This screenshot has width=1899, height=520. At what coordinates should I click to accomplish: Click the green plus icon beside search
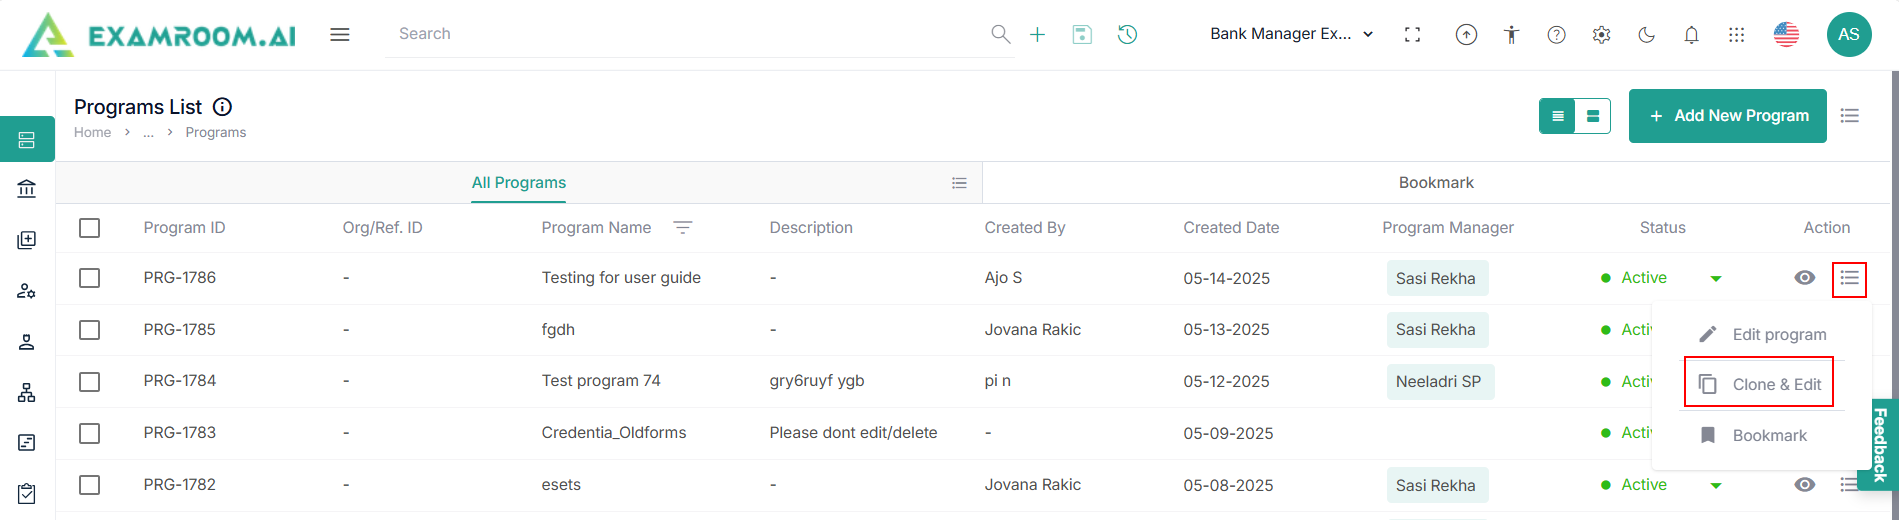tap(1037, 34)
